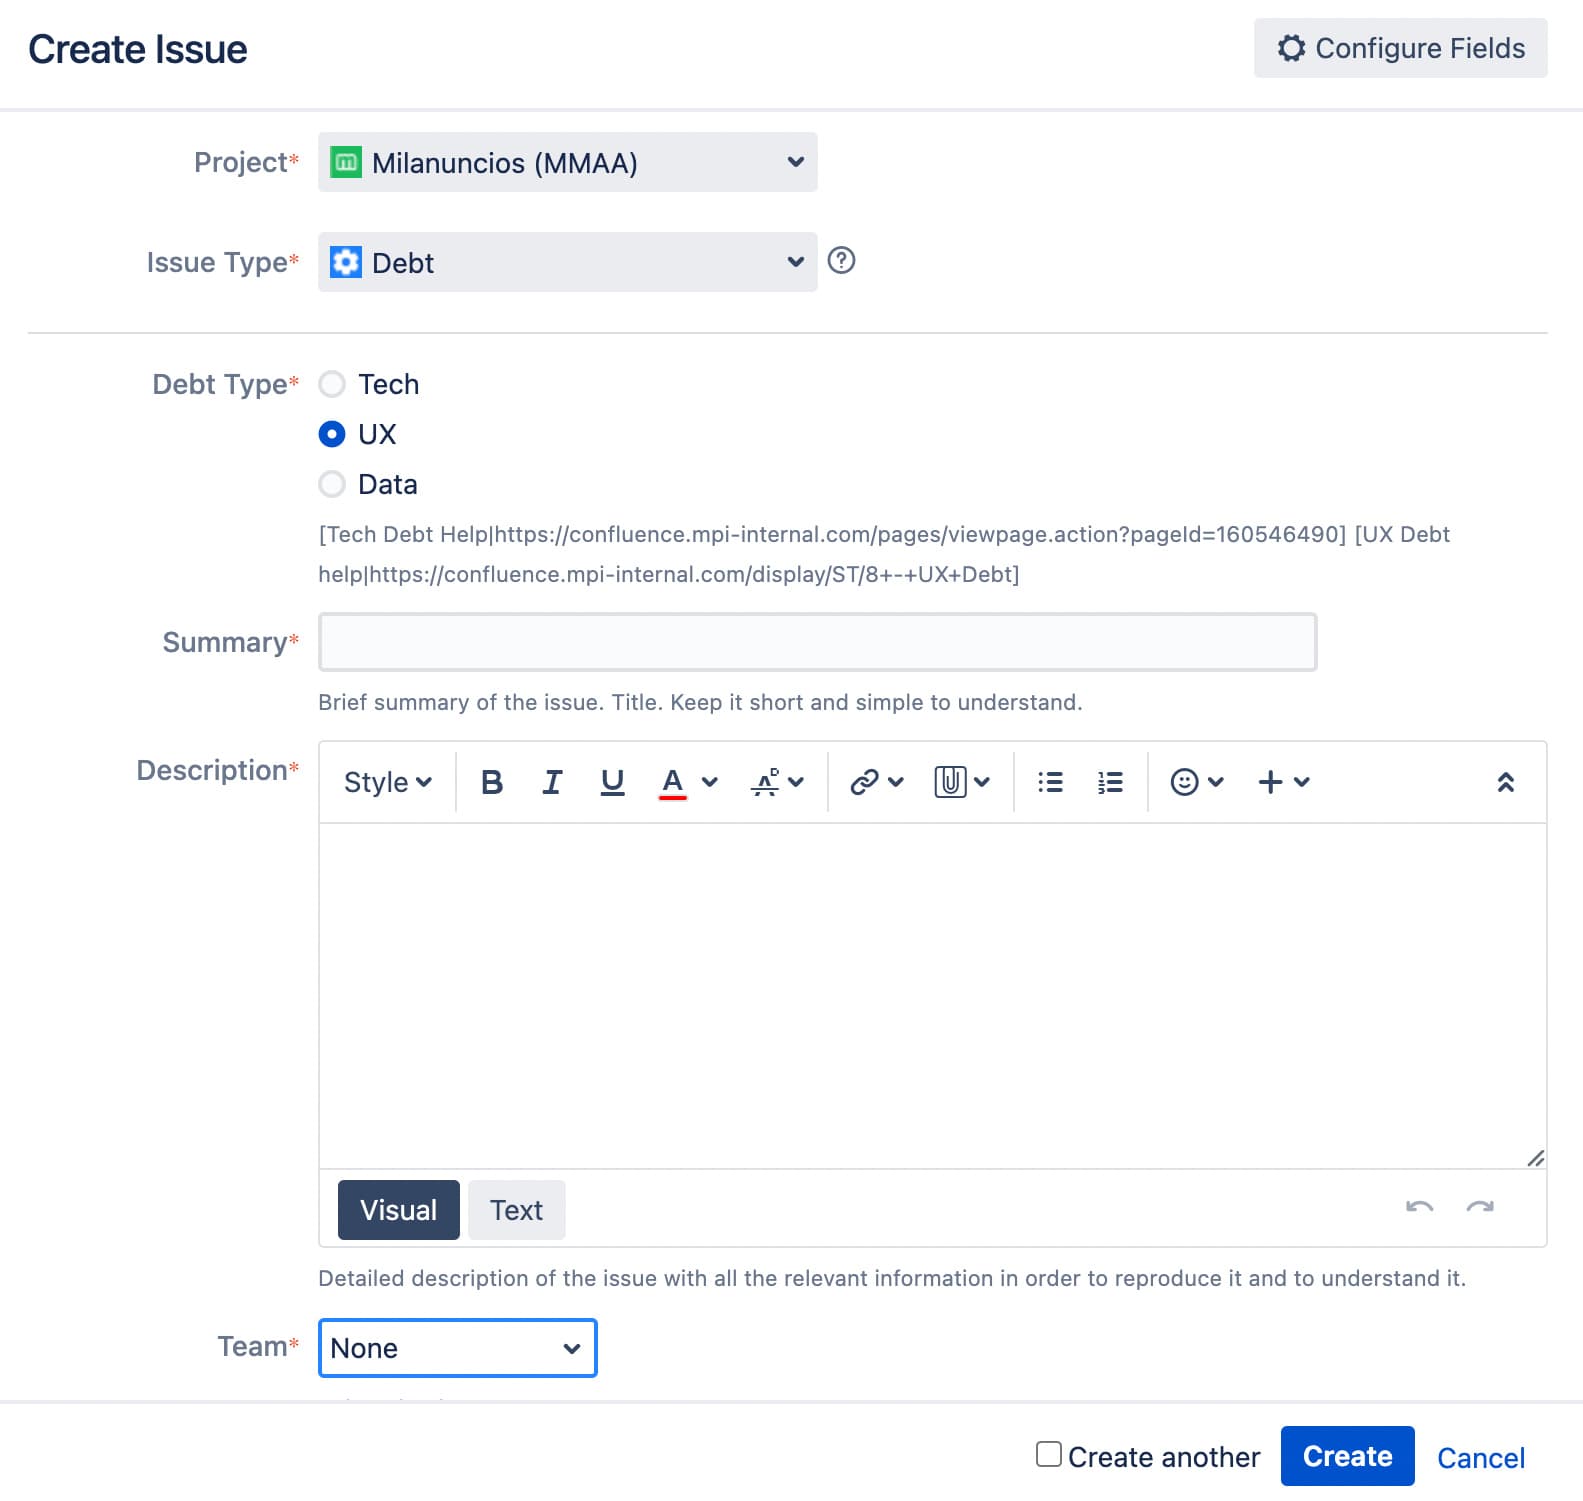
Task: Click the Milanuncios project avatar icon
Action: click(x=345, y=162)
